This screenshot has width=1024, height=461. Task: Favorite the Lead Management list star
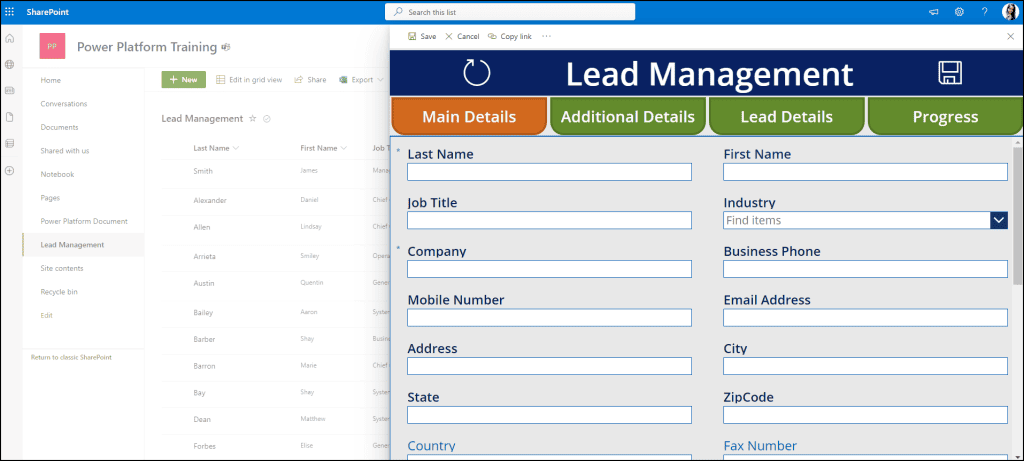(x=253, y=119)
